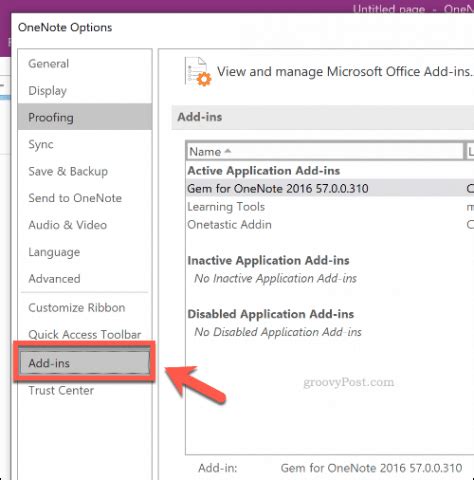Select the Proofing category

pos(85,117)
